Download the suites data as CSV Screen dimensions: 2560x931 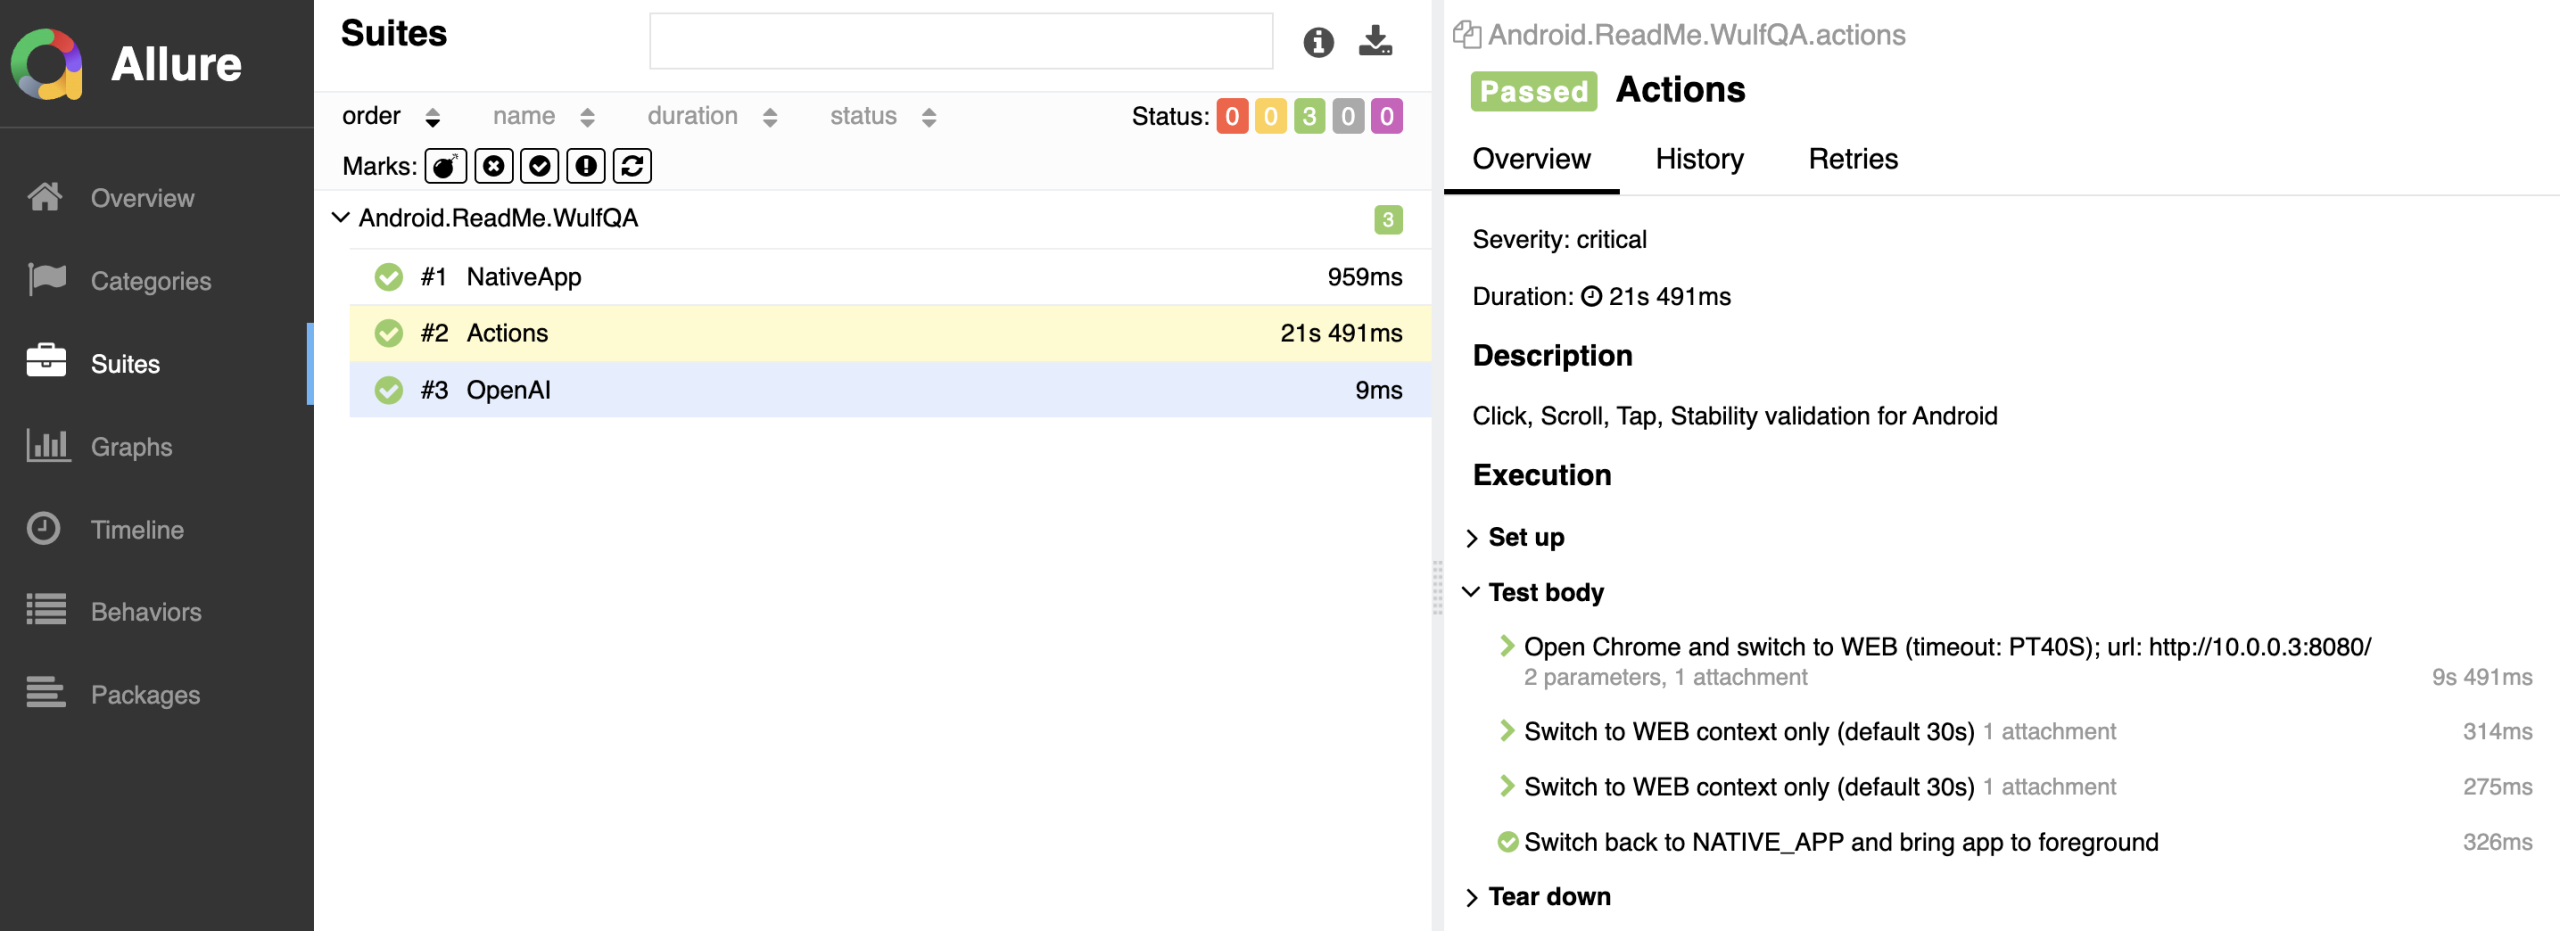(1375, 42)
